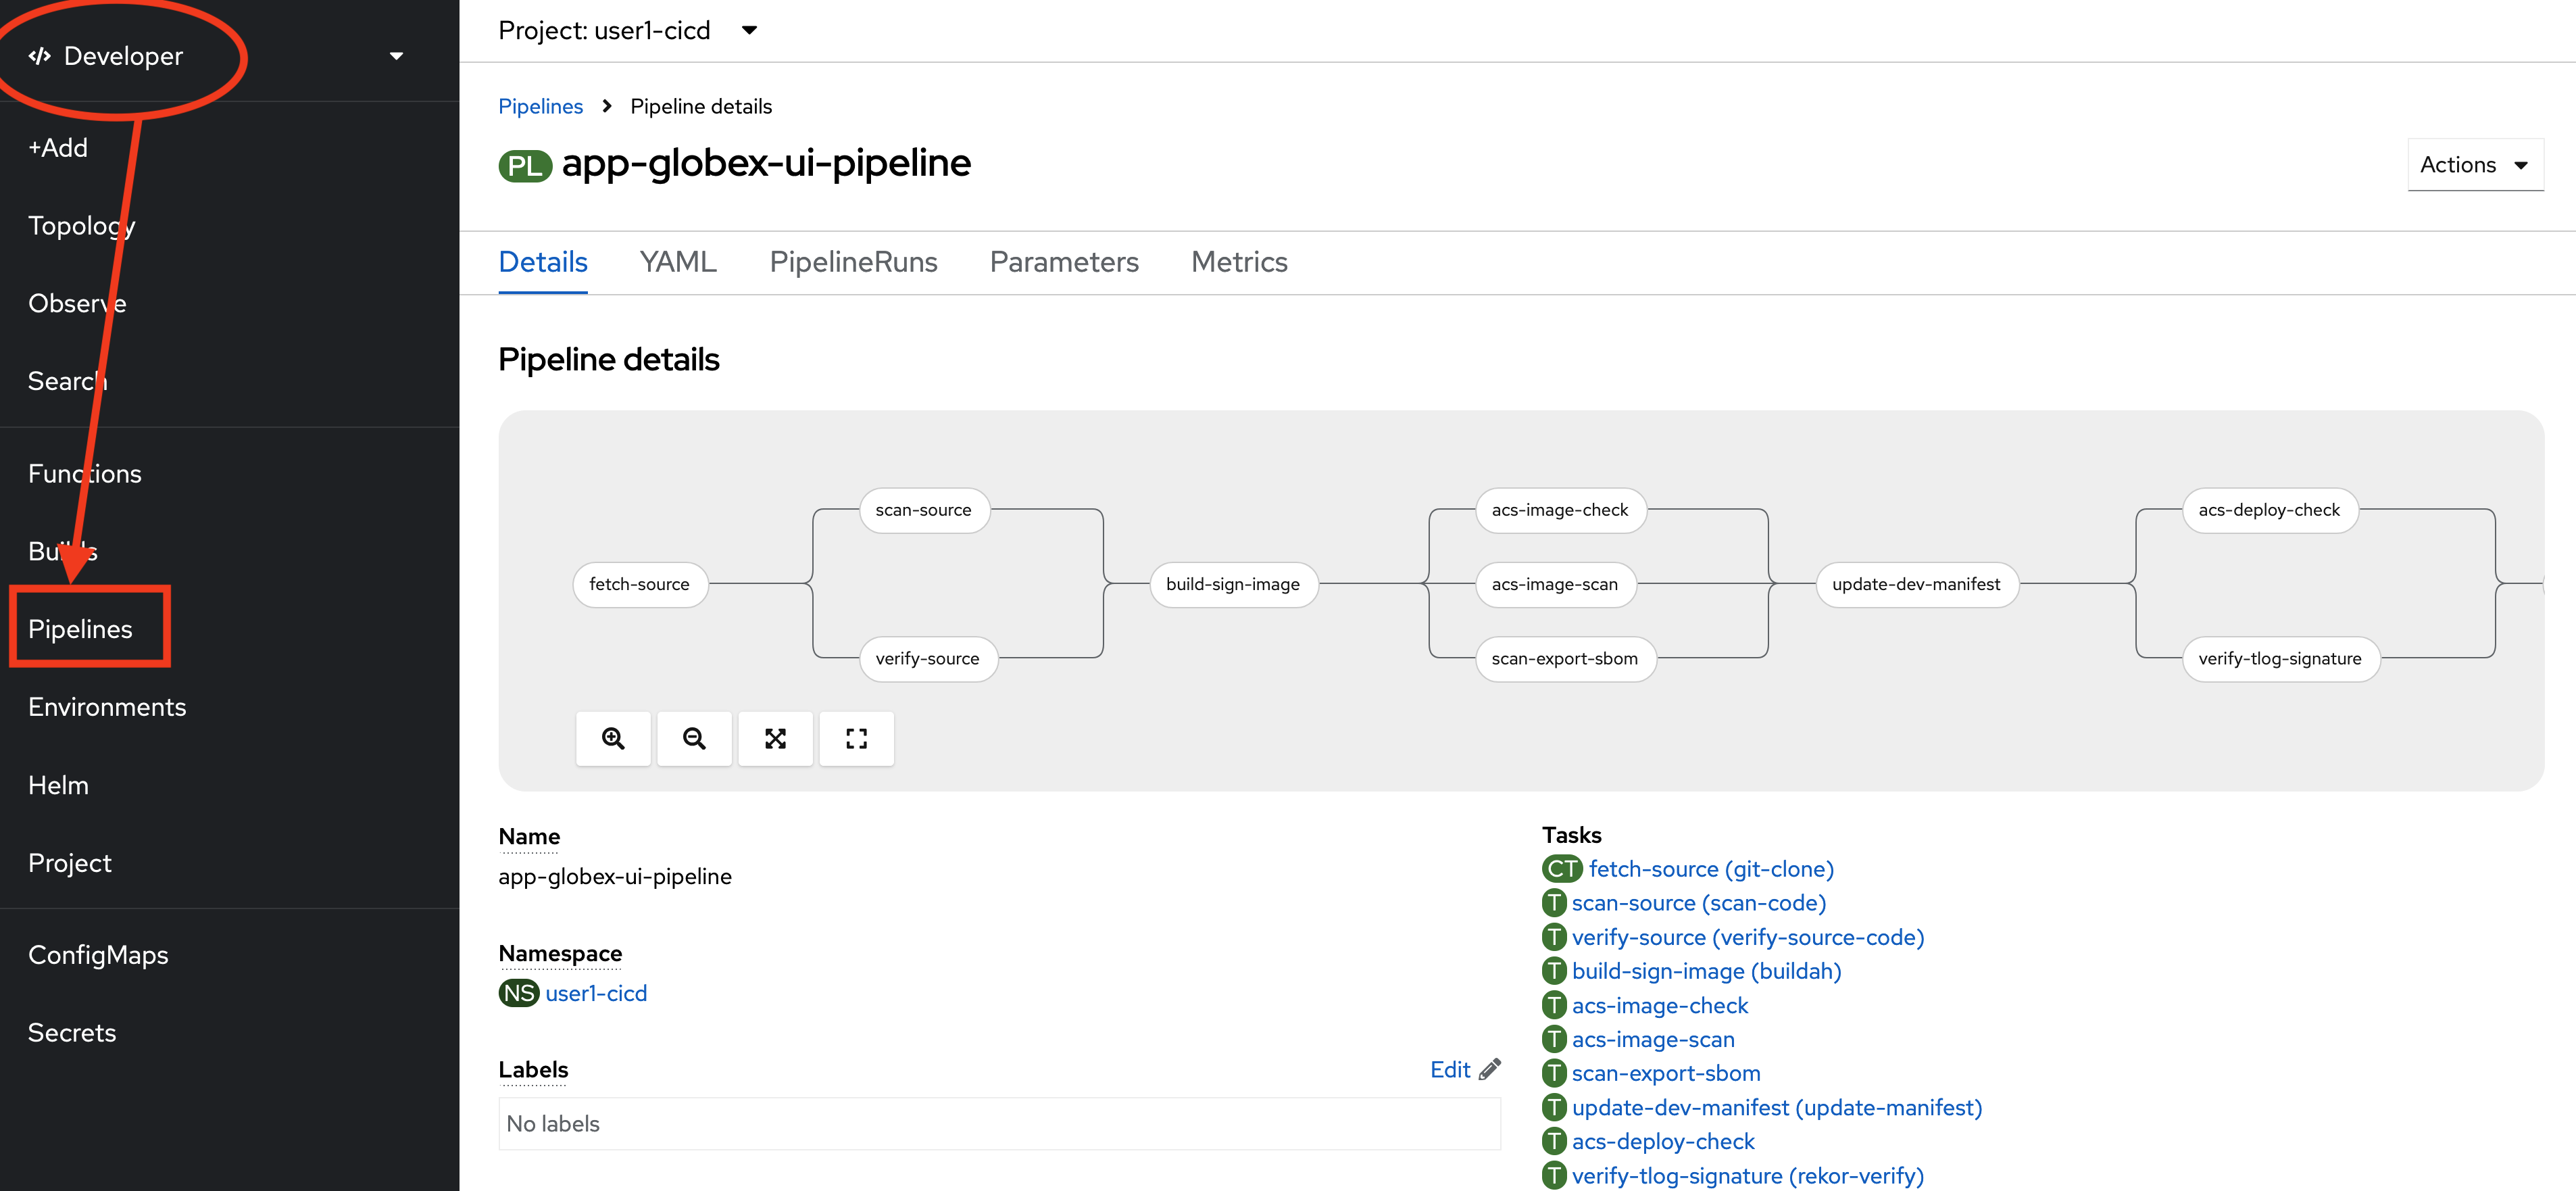Click the No labels field
Image resolution: width=2576 pixels, height=1191 pixels.
pyautogui.click(x=999, y=1124)
